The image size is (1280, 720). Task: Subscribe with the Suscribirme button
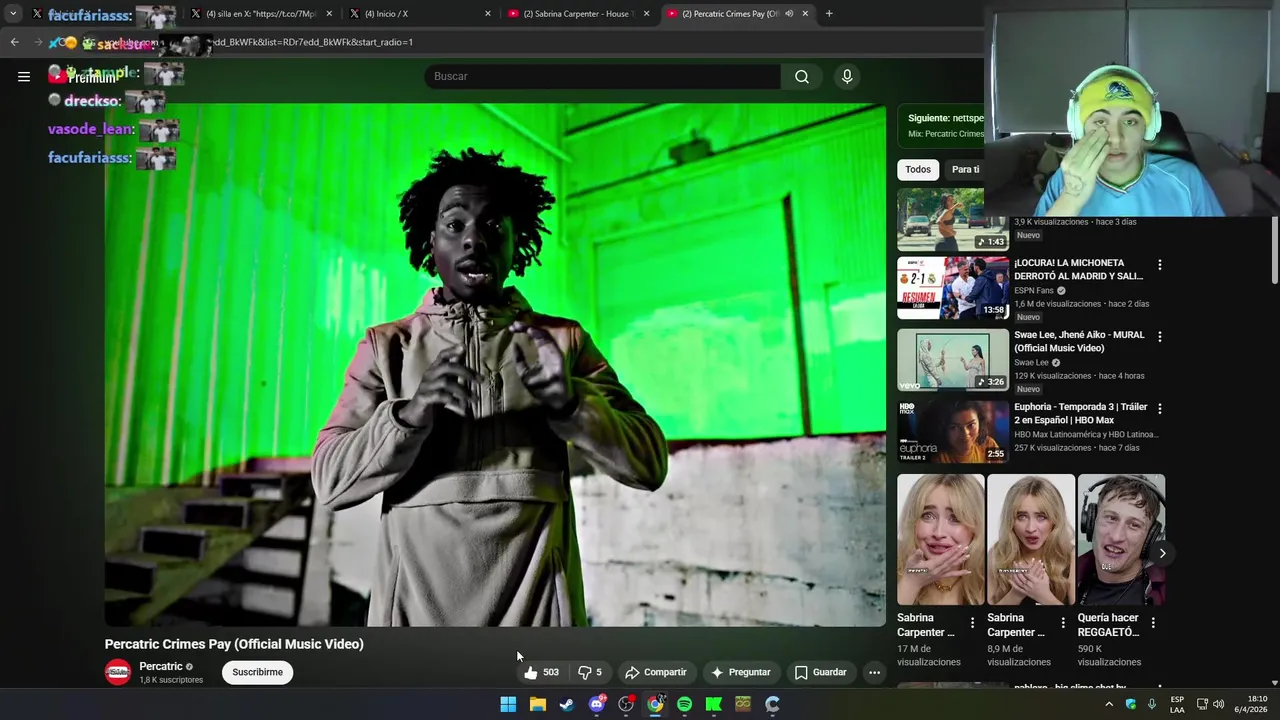click(x=257, y=672)
